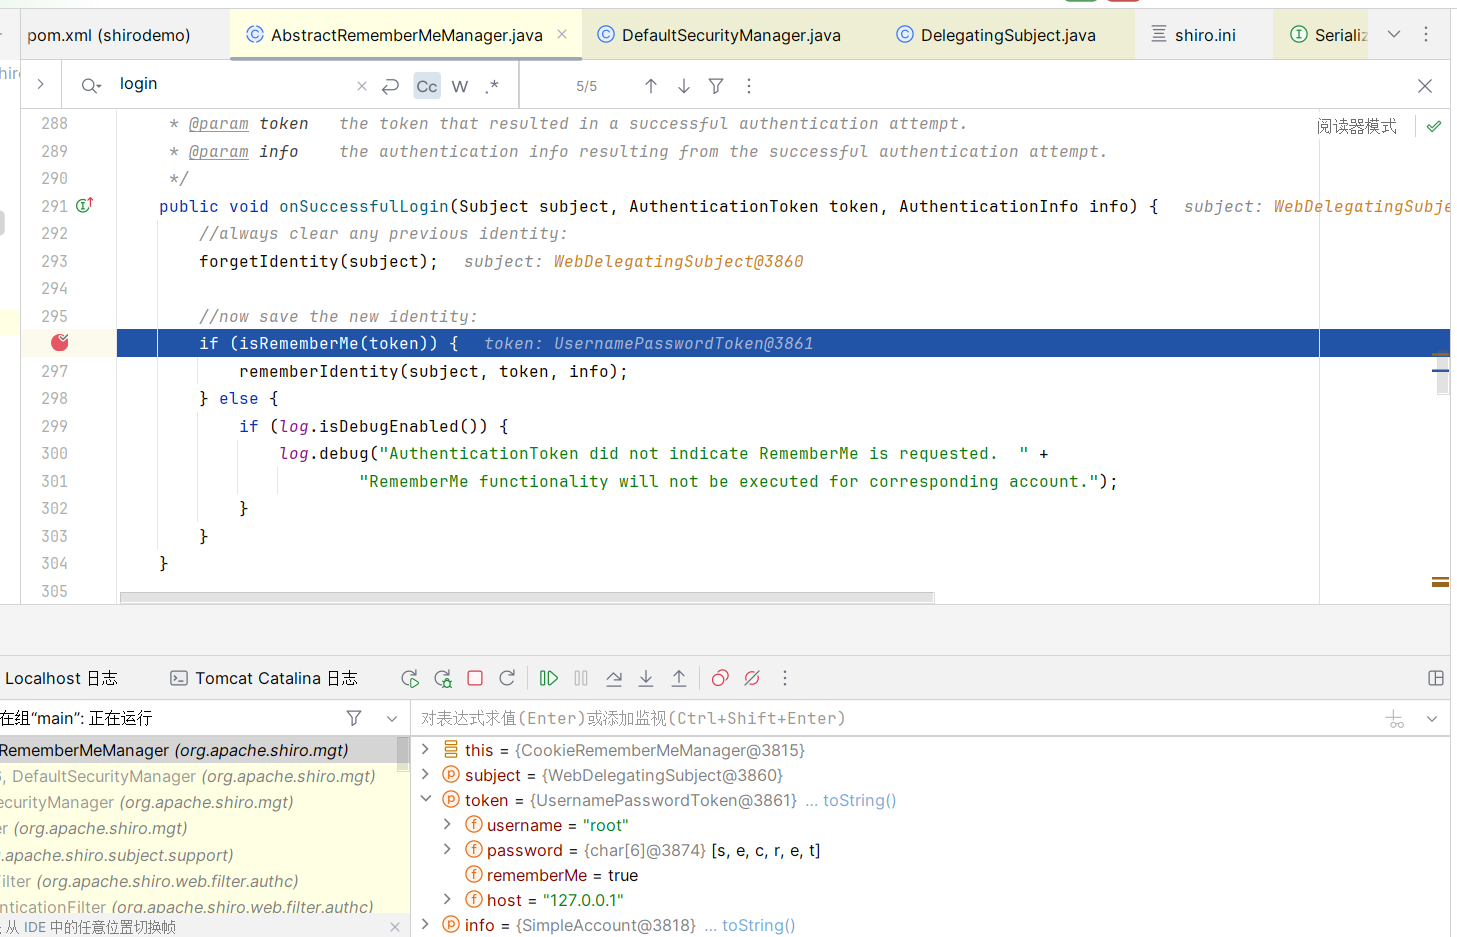Screen dimensions: 1457x937
Task: Go to previous search occurrence
Action: click(x=651, y=86)
